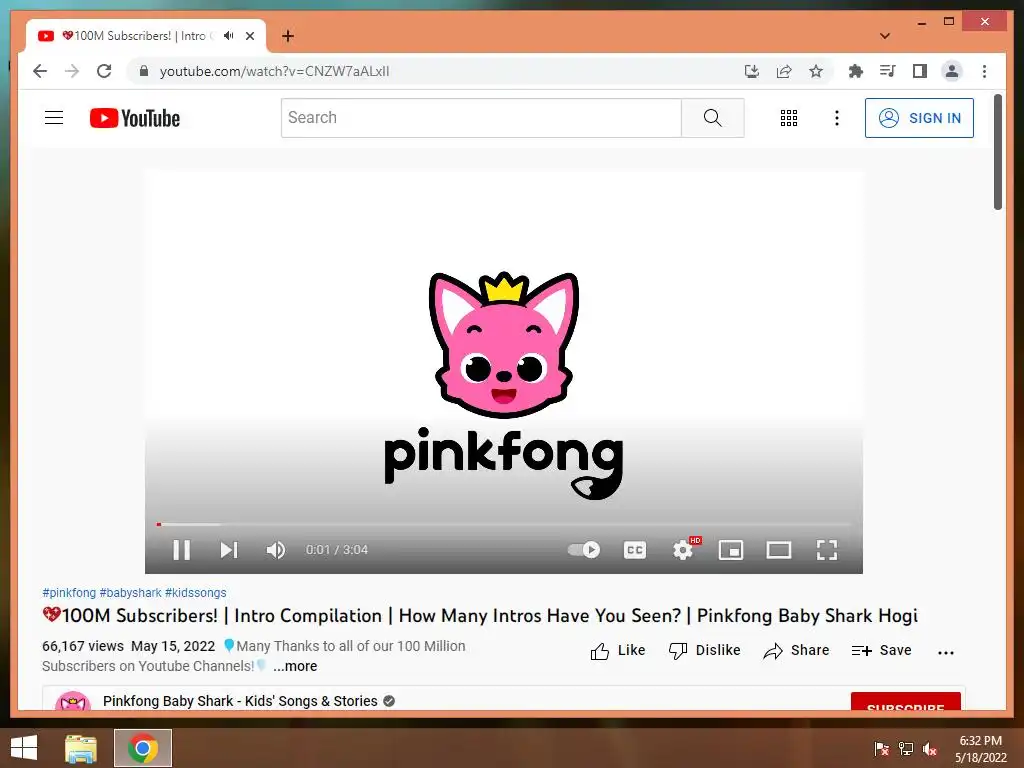Go forward in Chrome

(72, 71)
